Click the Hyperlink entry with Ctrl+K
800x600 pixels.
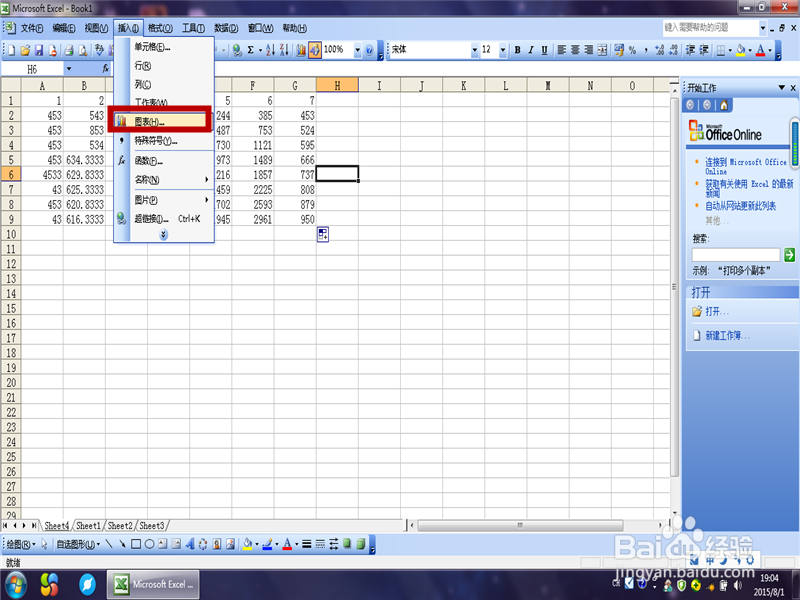pos(164,219)
